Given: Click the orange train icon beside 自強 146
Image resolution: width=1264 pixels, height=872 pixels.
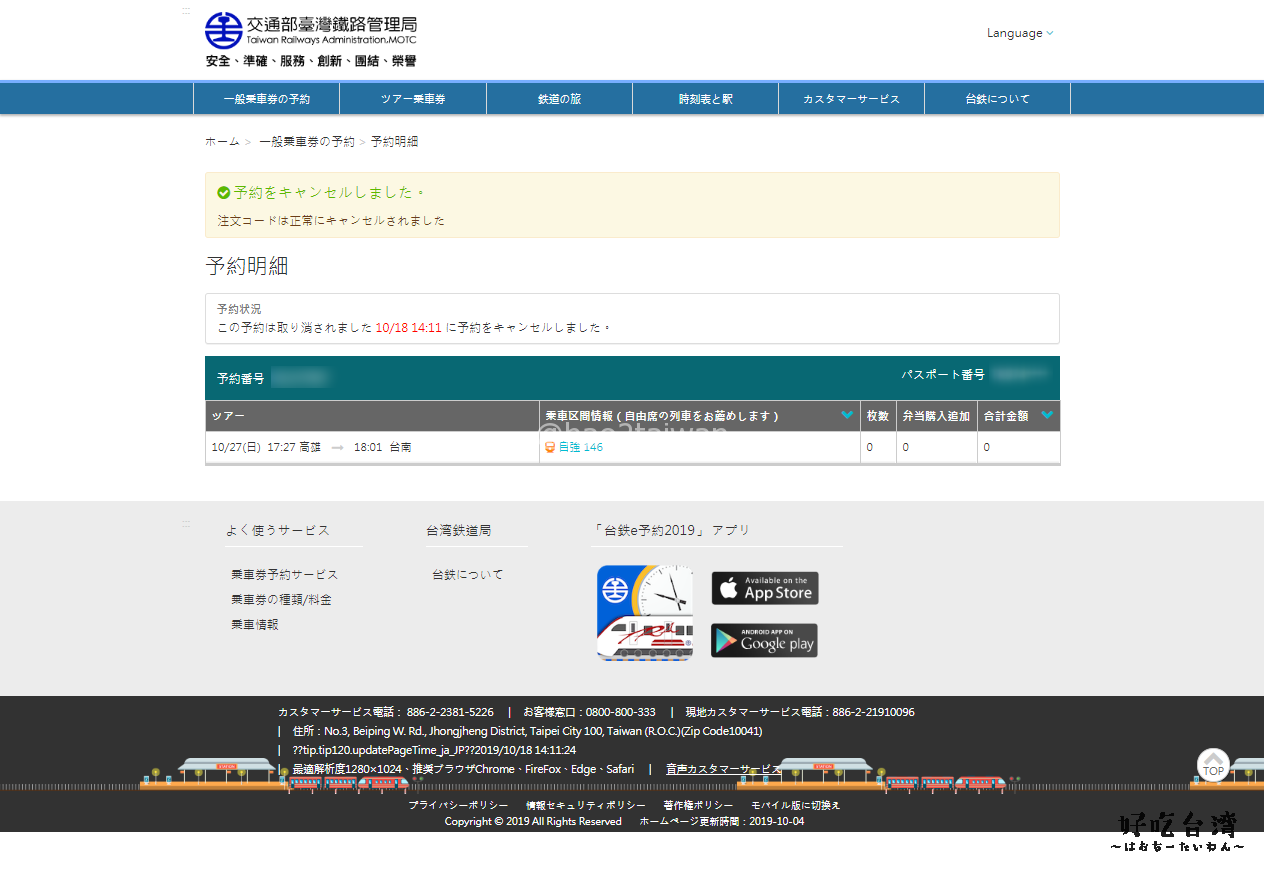Looking at the screenshot, I should point(550,448).
